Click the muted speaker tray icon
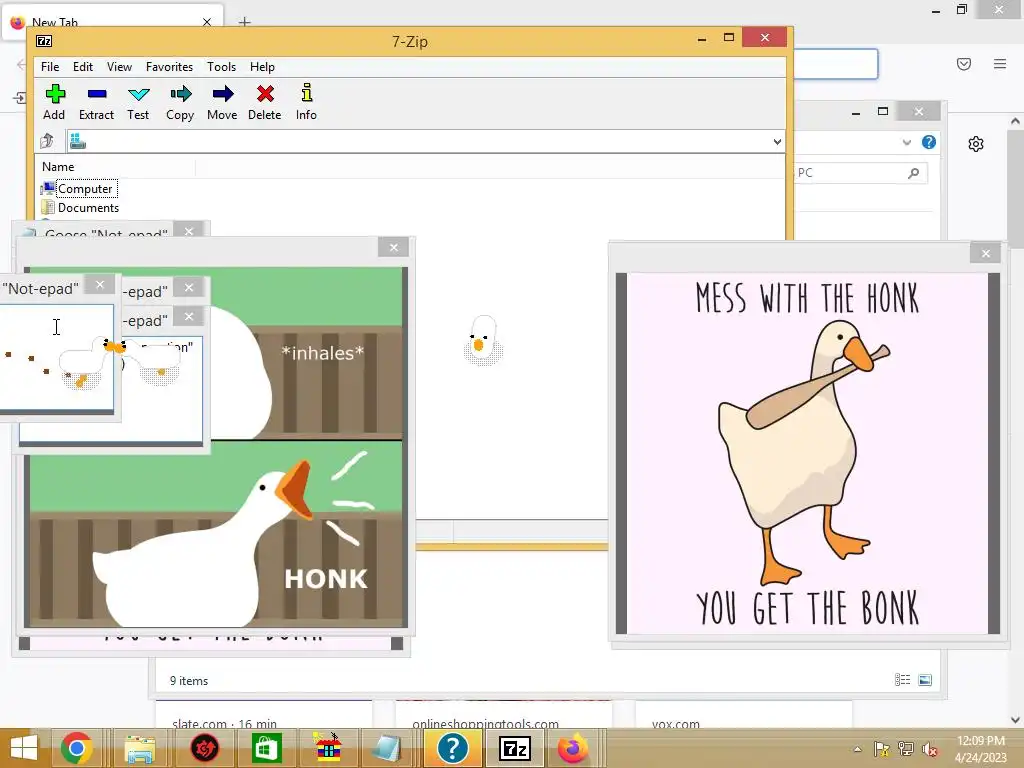Screen dimensions: 1024x768 point(930,749)
